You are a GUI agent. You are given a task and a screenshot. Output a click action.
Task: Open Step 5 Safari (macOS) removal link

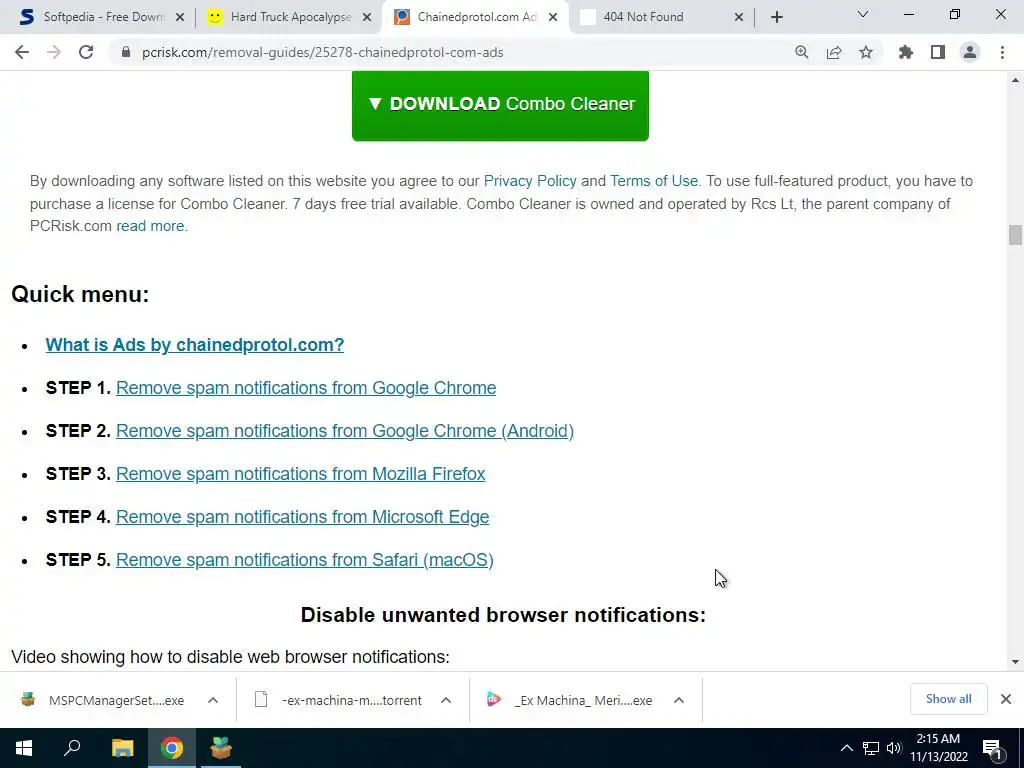(x=305, y=560)
